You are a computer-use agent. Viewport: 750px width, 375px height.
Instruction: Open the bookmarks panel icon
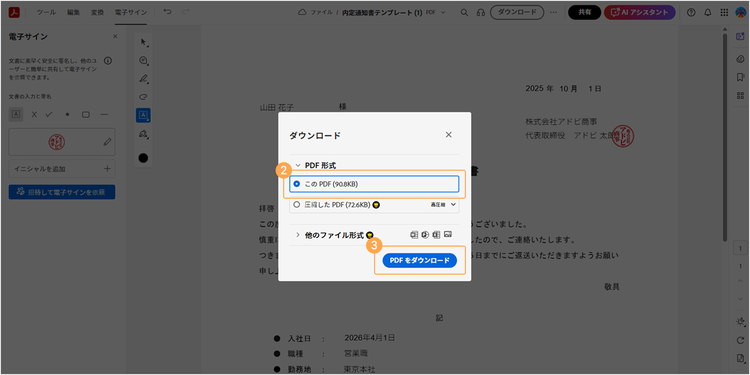740,77
